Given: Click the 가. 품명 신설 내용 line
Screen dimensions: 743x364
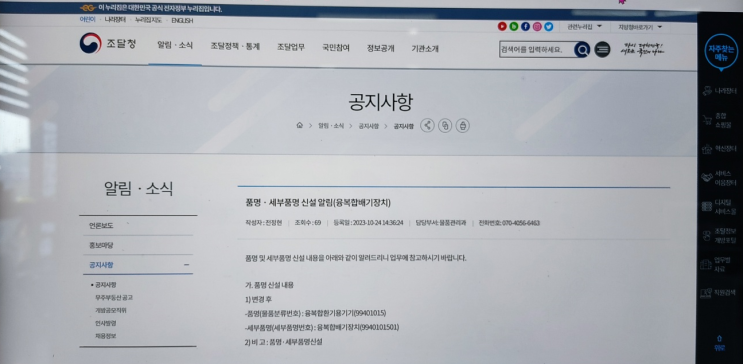Looking at the screenshot, I should tap(269, 285).
